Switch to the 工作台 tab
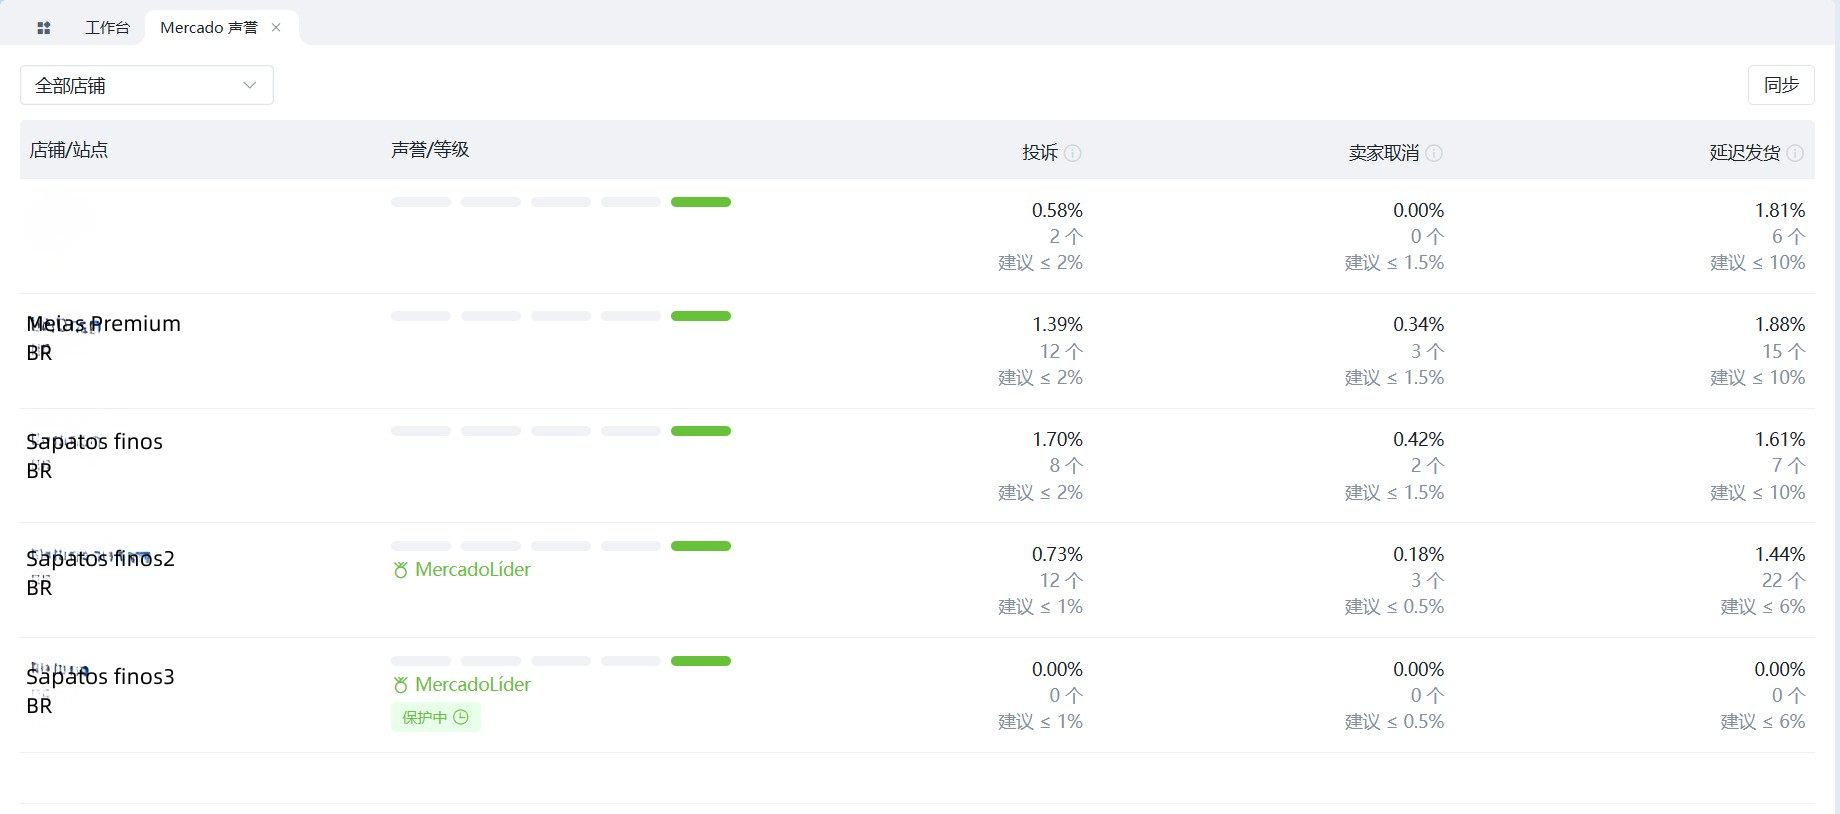The image size is (1840, 814). tap(107, 28)
